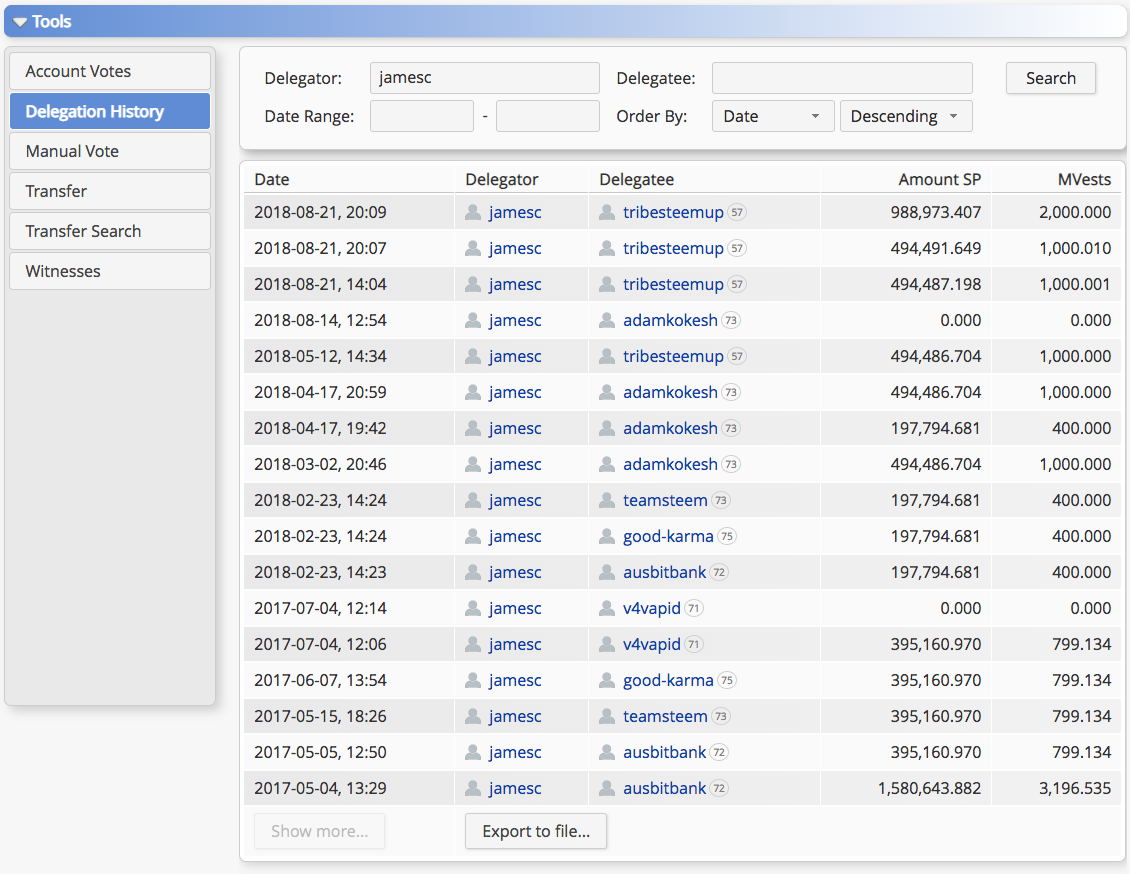Open tribesteemup link in 2018-08-21, 20:07 row
This screenshot has width=1130, height=874.
tap(673, 248)
